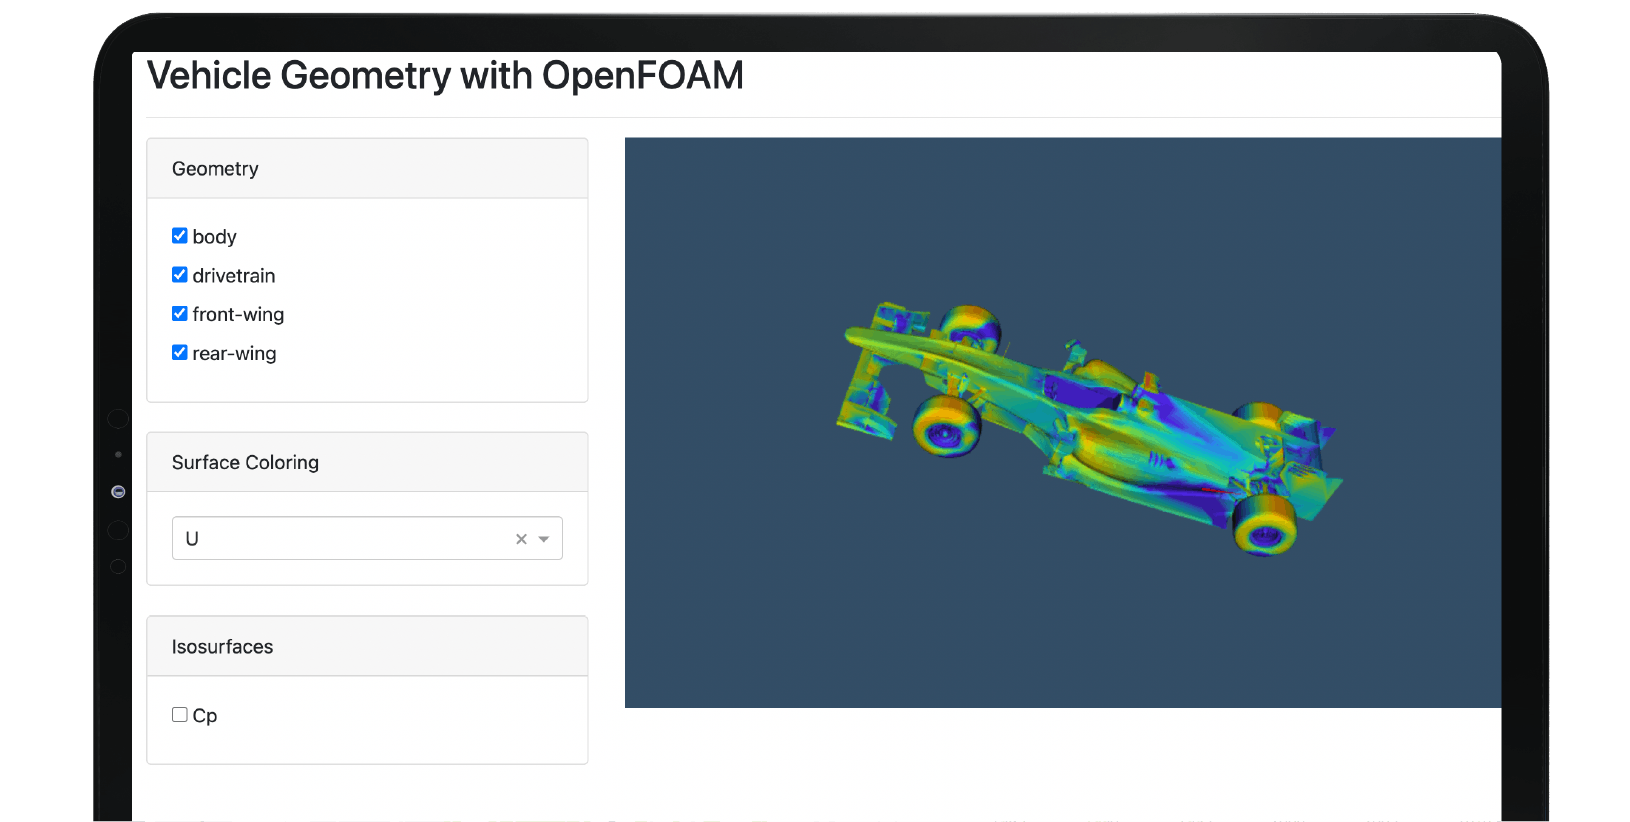Click the drivetrain label text
1630x822 pixels.
tap(234, 276)
